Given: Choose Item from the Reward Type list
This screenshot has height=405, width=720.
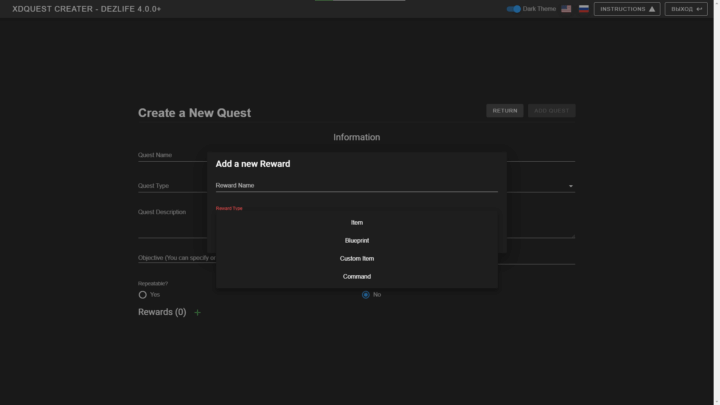Looking at the screenshot, I should tap(357, 222).
